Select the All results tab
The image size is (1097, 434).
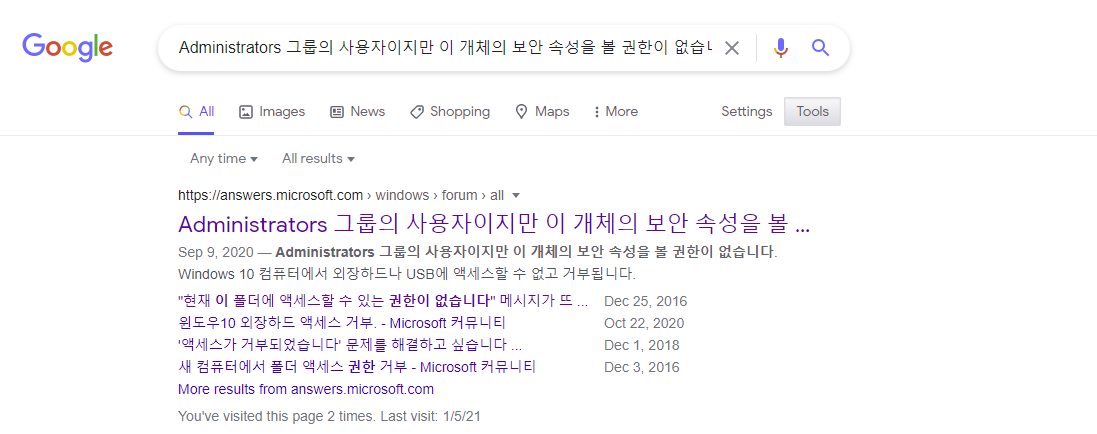(197, 112)
